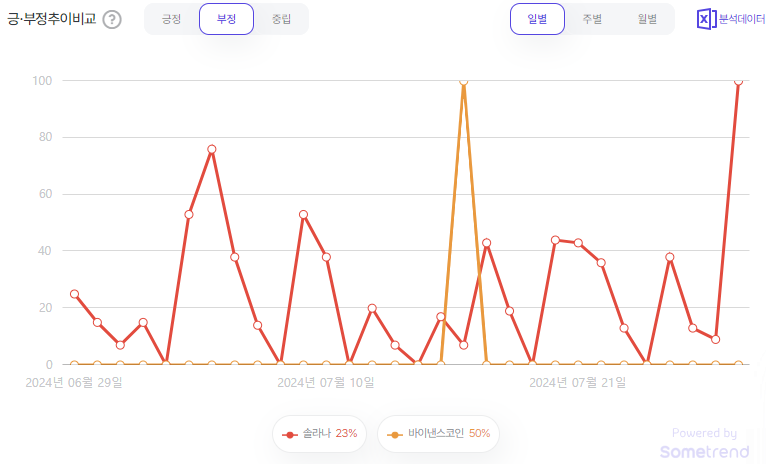Click the 2024년 07월 21일 axis label
This screenshot has height=464, width=766.
[577, 382]
